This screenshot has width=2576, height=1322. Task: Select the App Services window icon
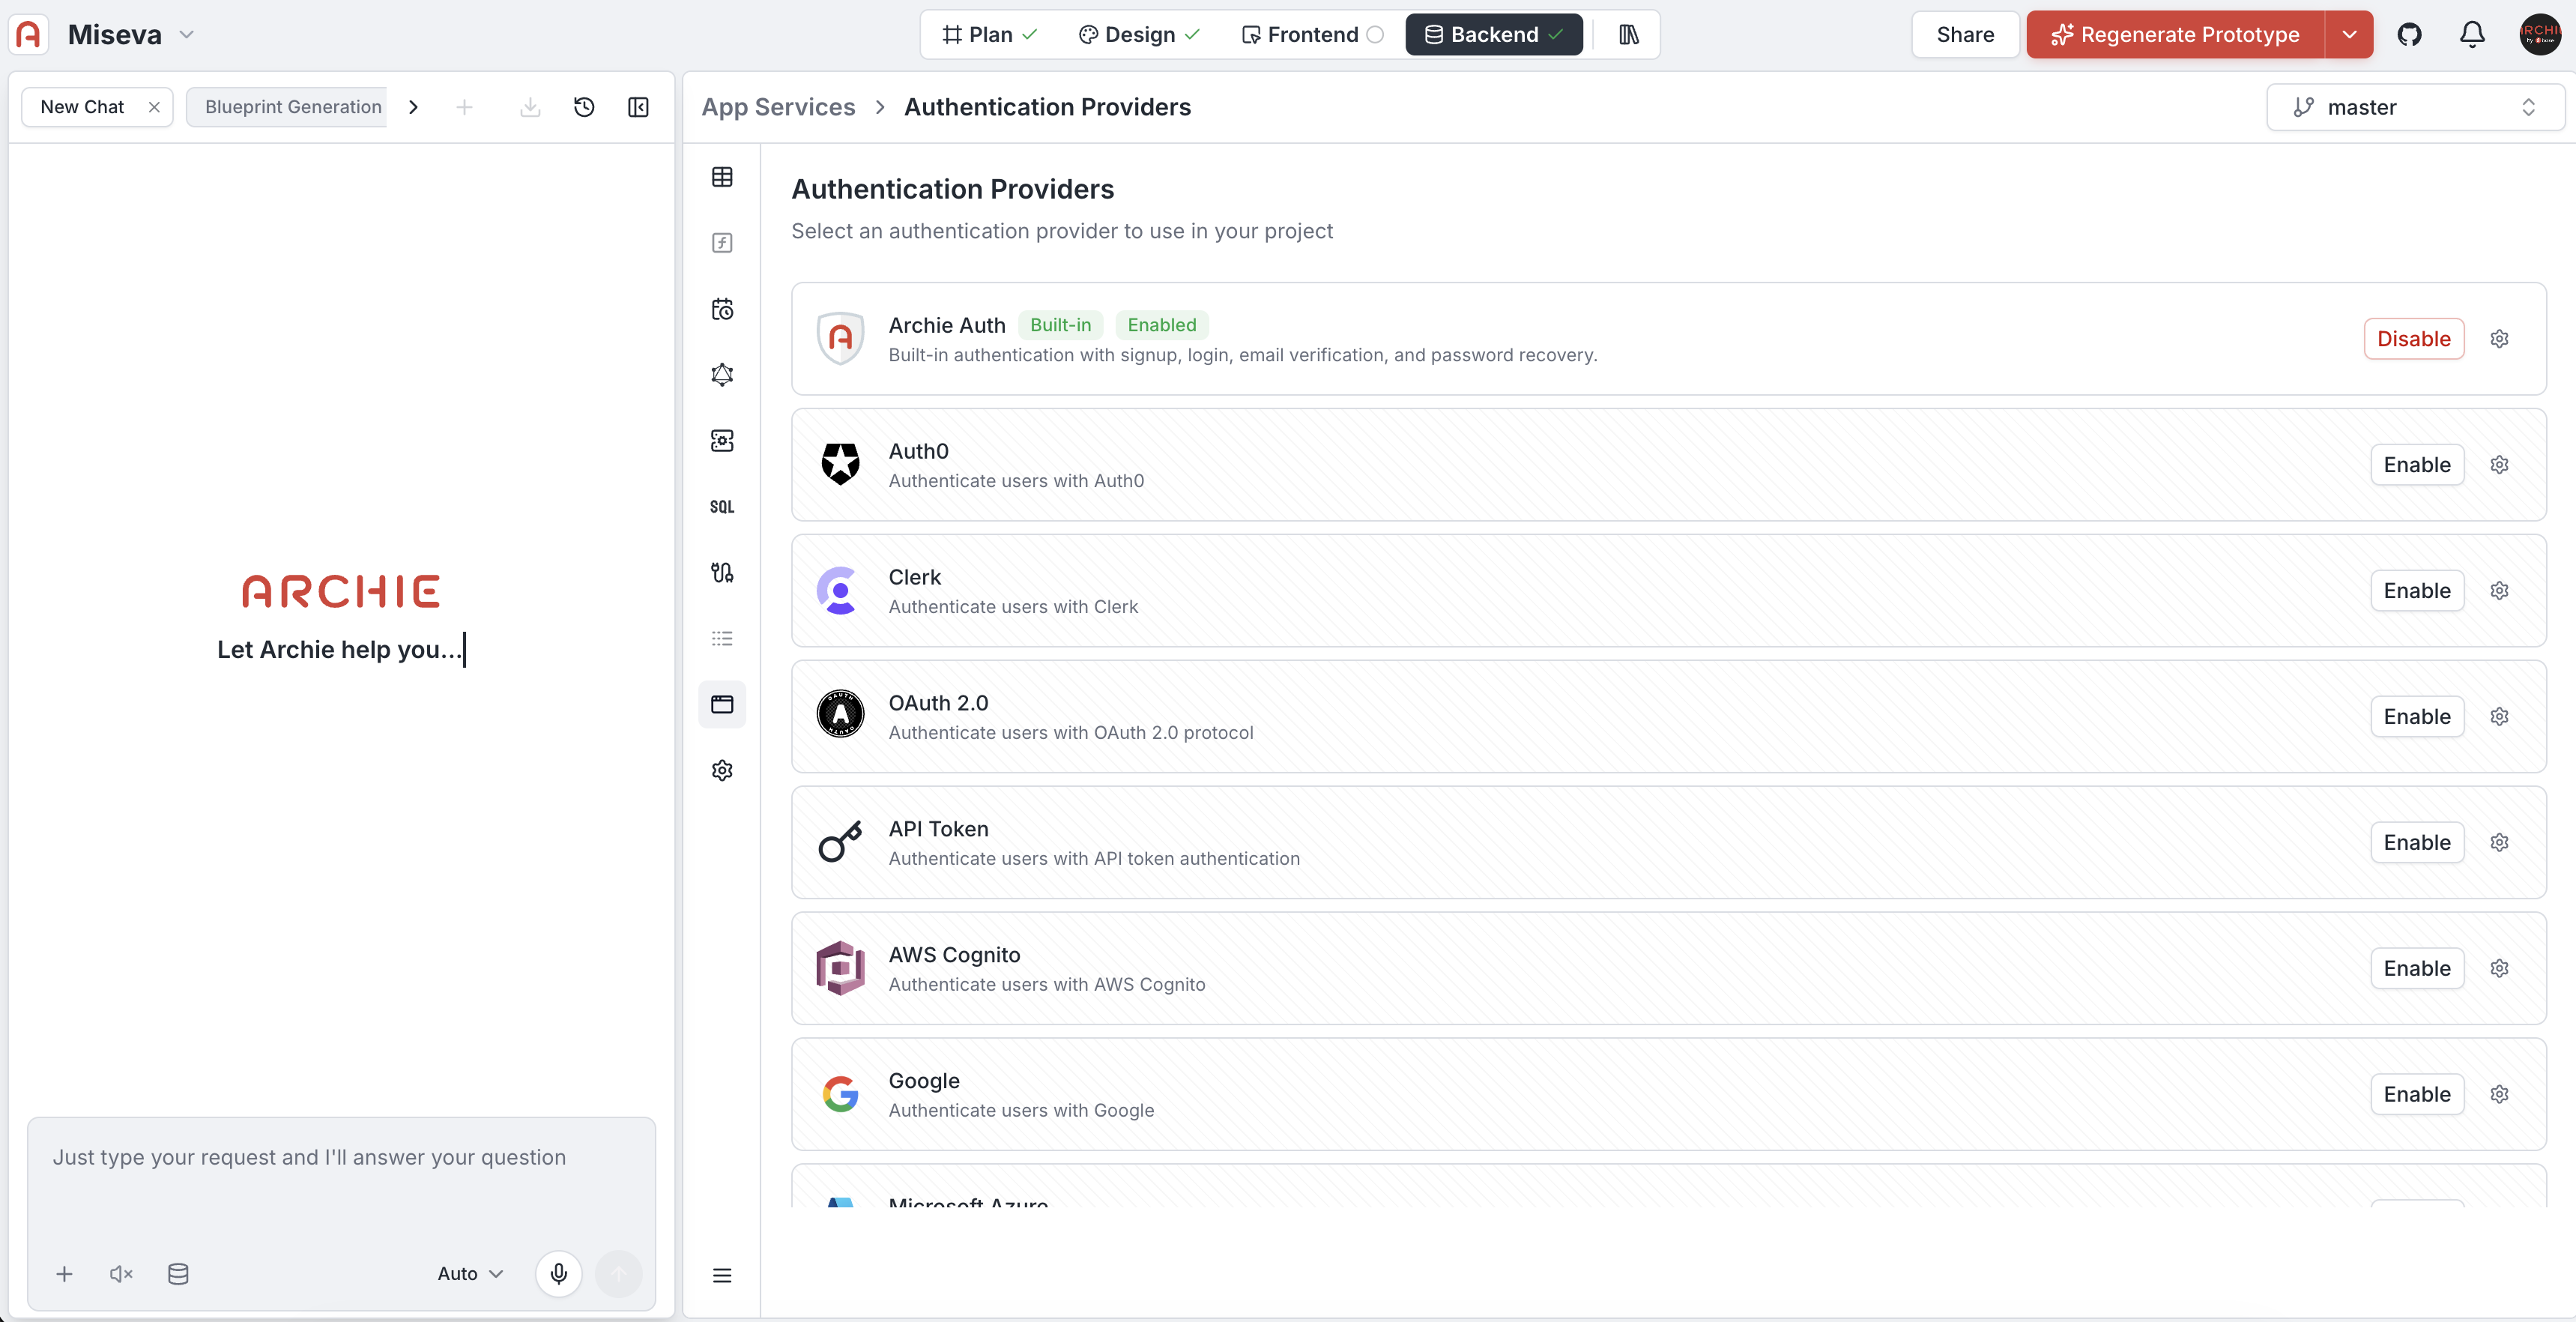click(722, 705)
